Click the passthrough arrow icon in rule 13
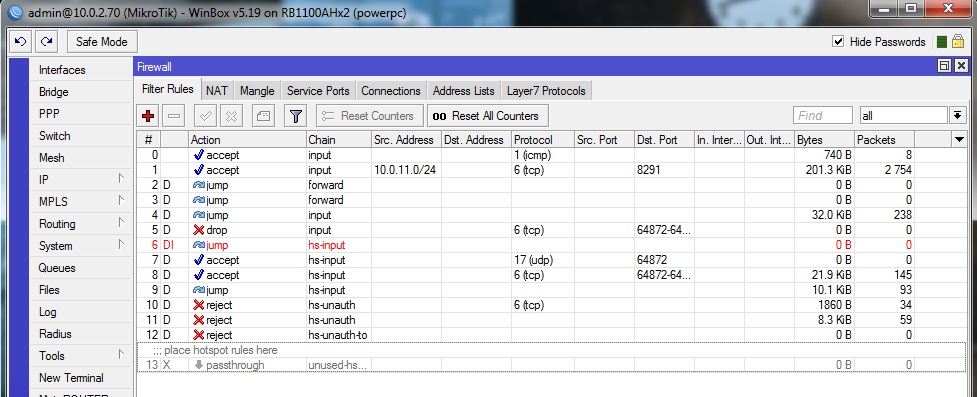 (x=199, y=365)
